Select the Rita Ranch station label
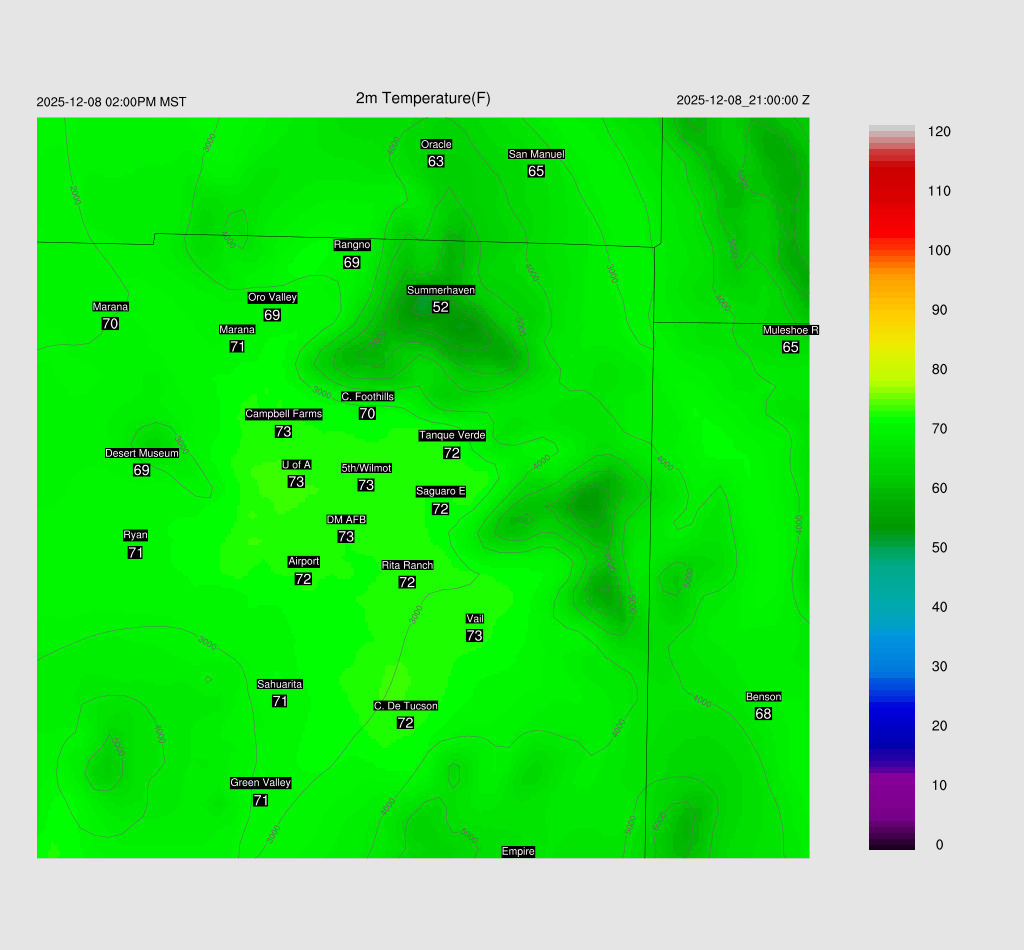Viewport: 1024px width, 950px height. (x=407, y=565)
